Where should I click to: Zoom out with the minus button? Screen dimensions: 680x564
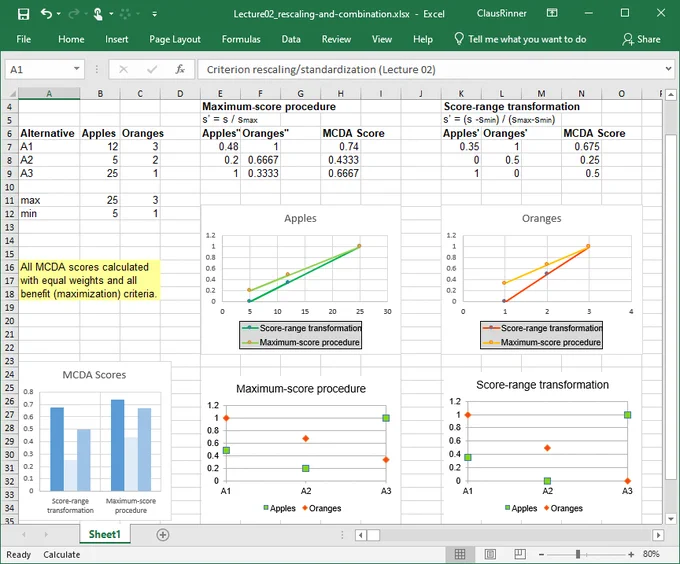coord(541,554)
